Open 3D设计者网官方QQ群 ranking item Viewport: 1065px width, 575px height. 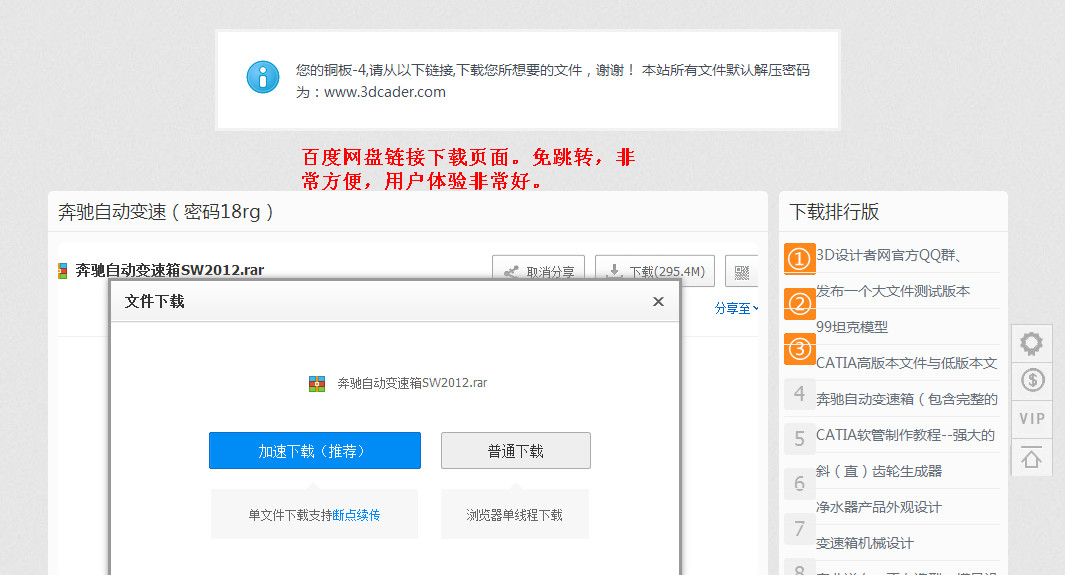point(888,255)
